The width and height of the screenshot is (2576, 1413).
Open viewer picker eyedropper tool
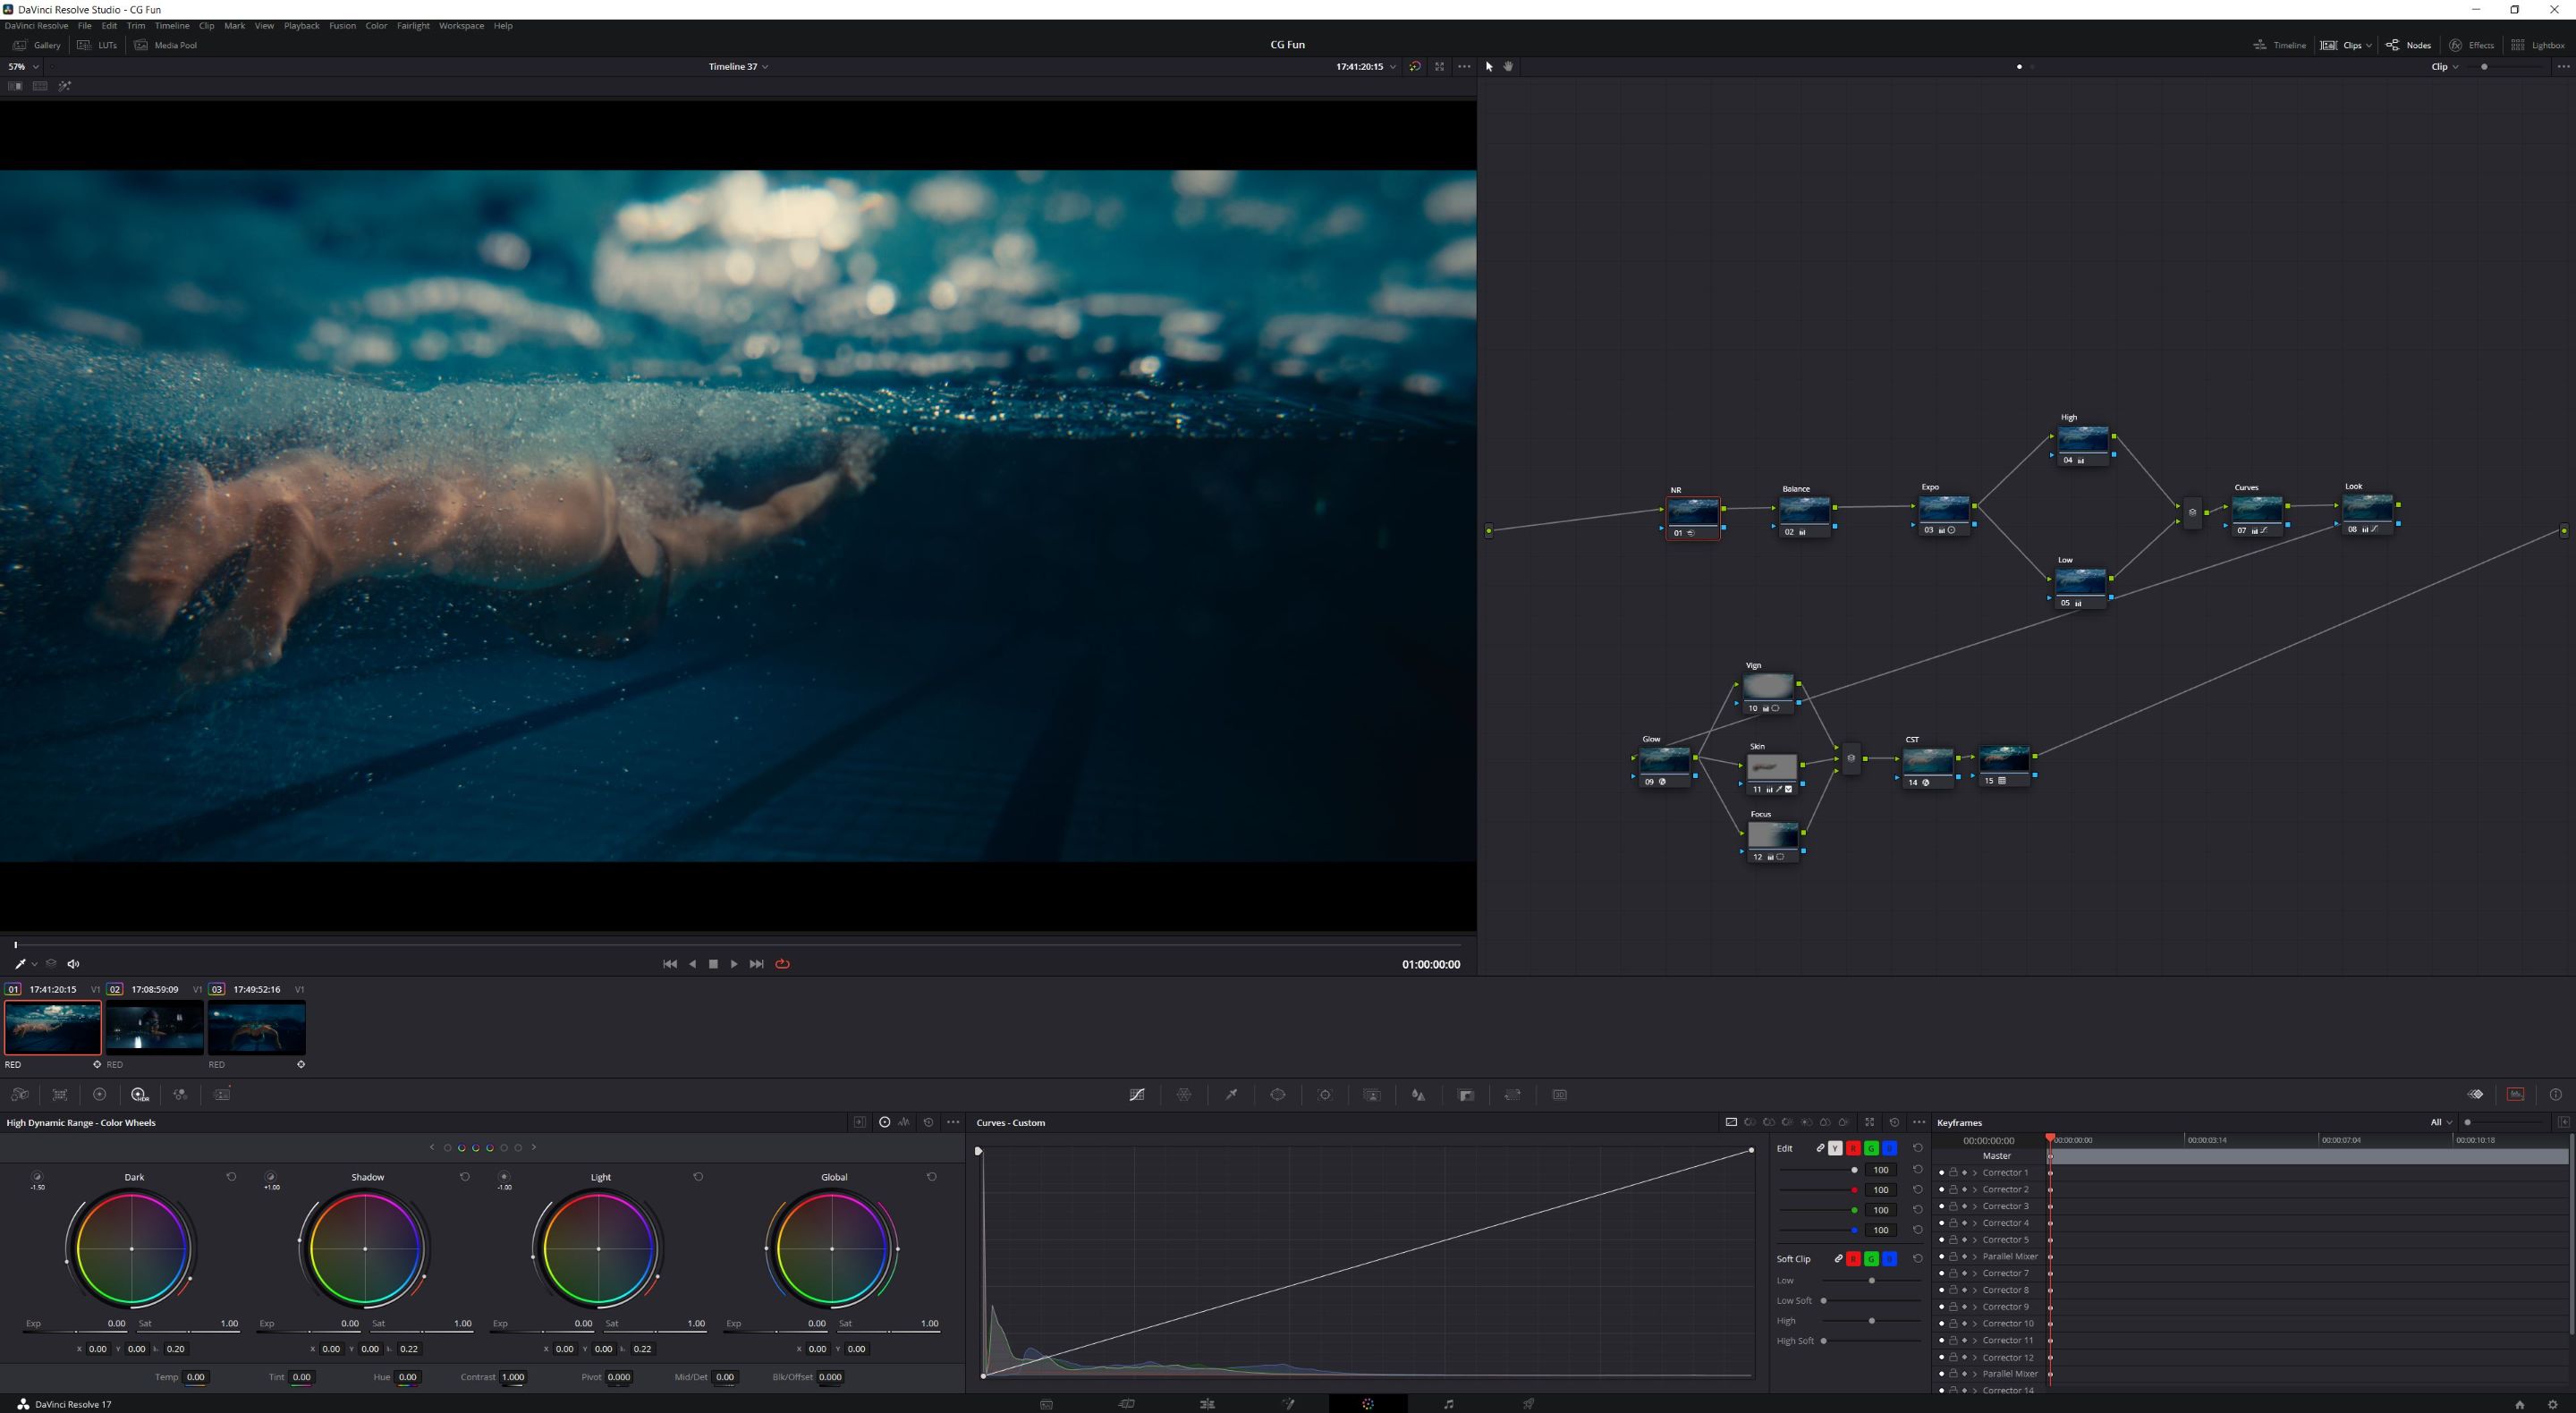point(19,964)
